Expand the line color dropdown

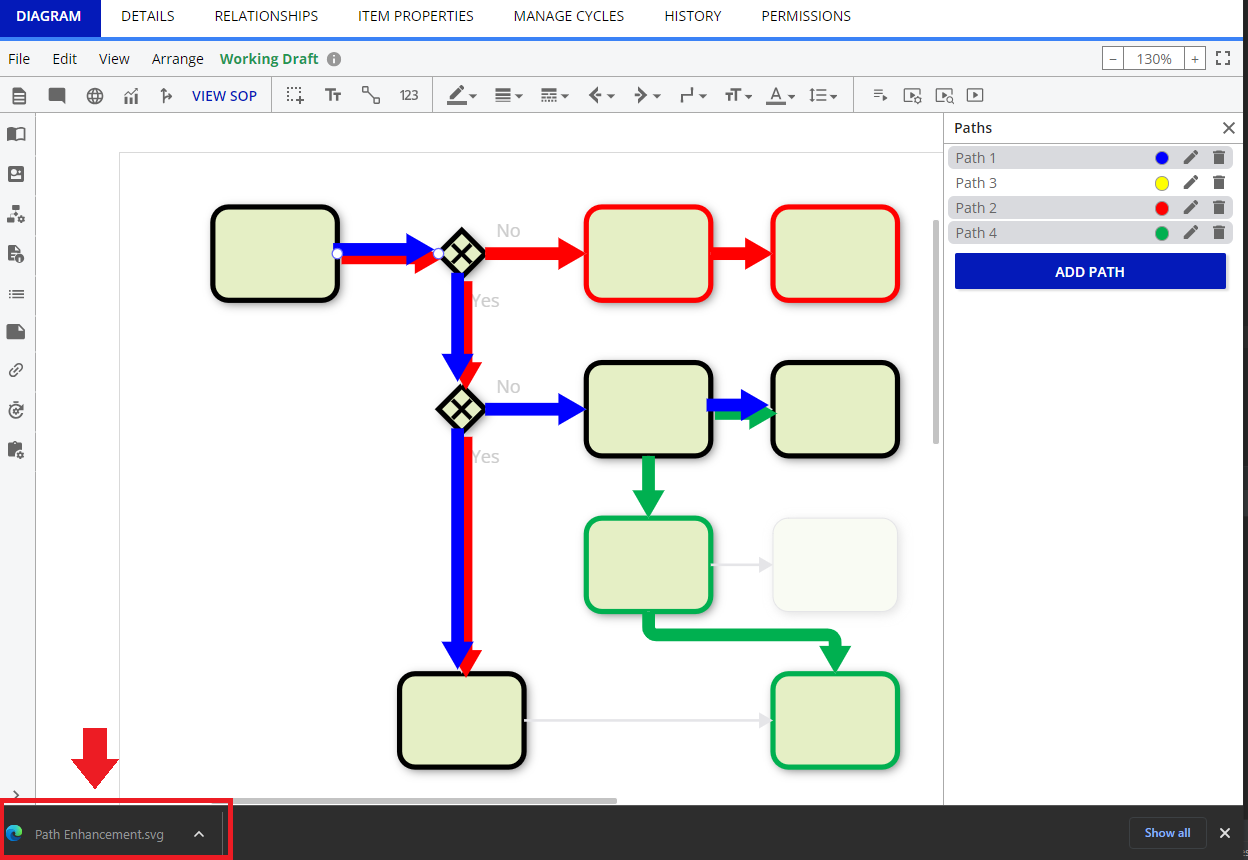(462, 96)
